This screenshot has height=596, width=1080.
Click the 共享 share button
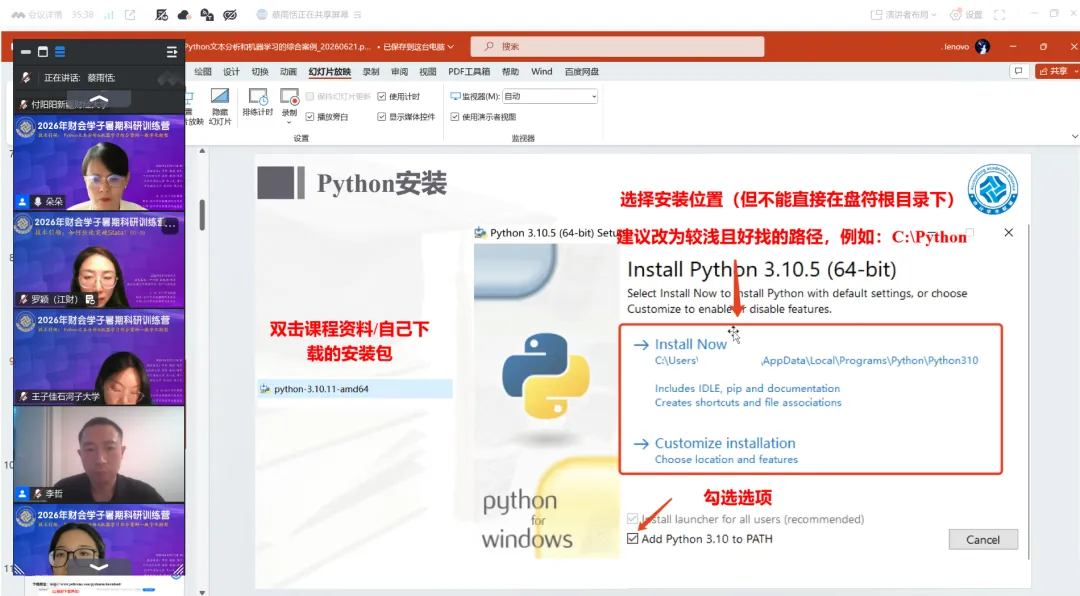(1053, 71)
